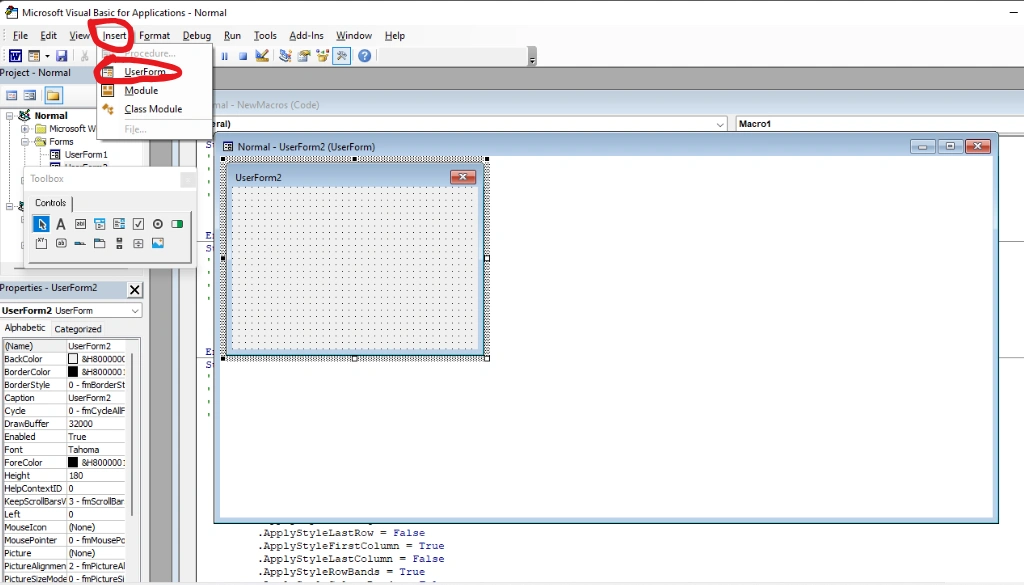Image resolution: width=1024 pixels, height=585 pixels.
Task: Select the ScrollBar control in Toolbox
Action: (119, 244)
